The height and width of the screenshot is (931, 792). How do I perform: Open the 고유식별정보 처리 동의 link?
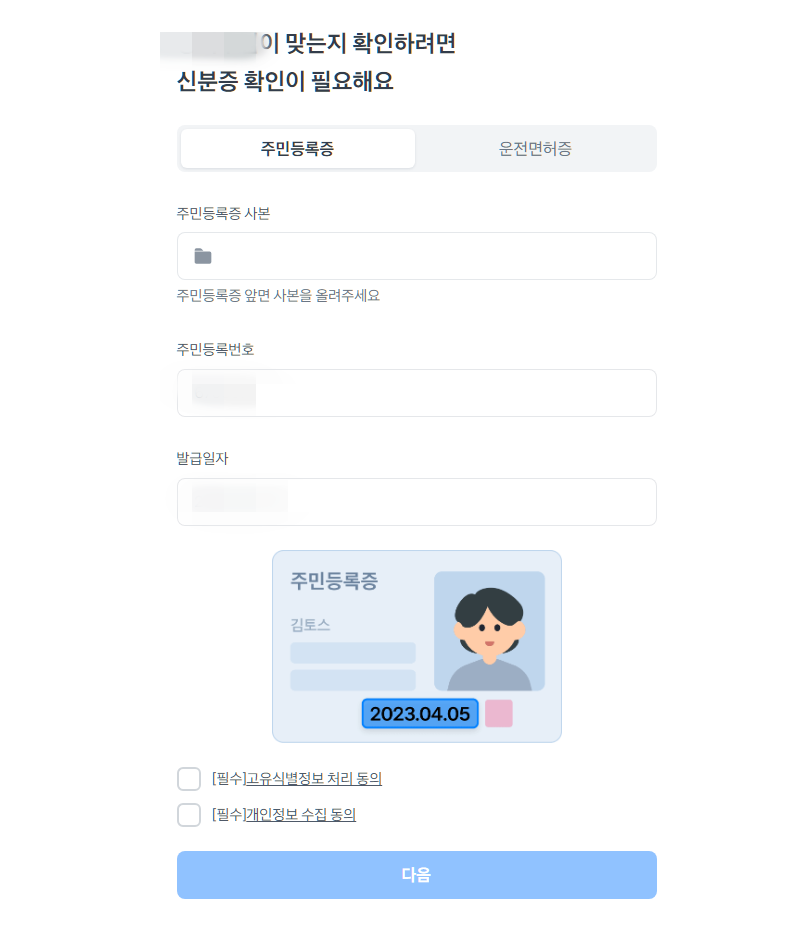pyautogui.click(x=314, y=778)
